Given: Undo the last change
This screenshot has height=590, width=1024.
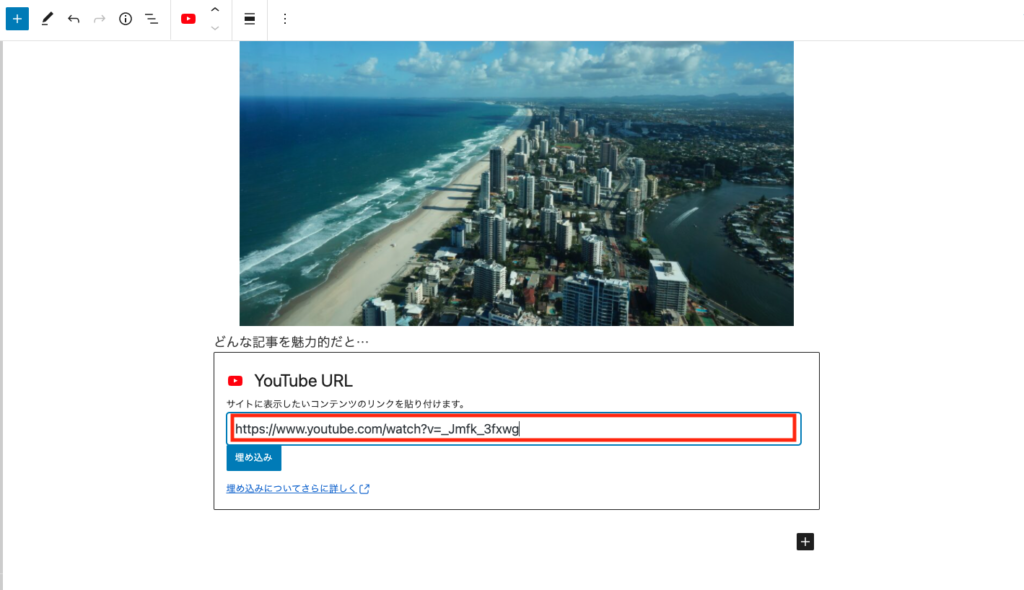Looking at the screenshot, I should tap(73, 19).
